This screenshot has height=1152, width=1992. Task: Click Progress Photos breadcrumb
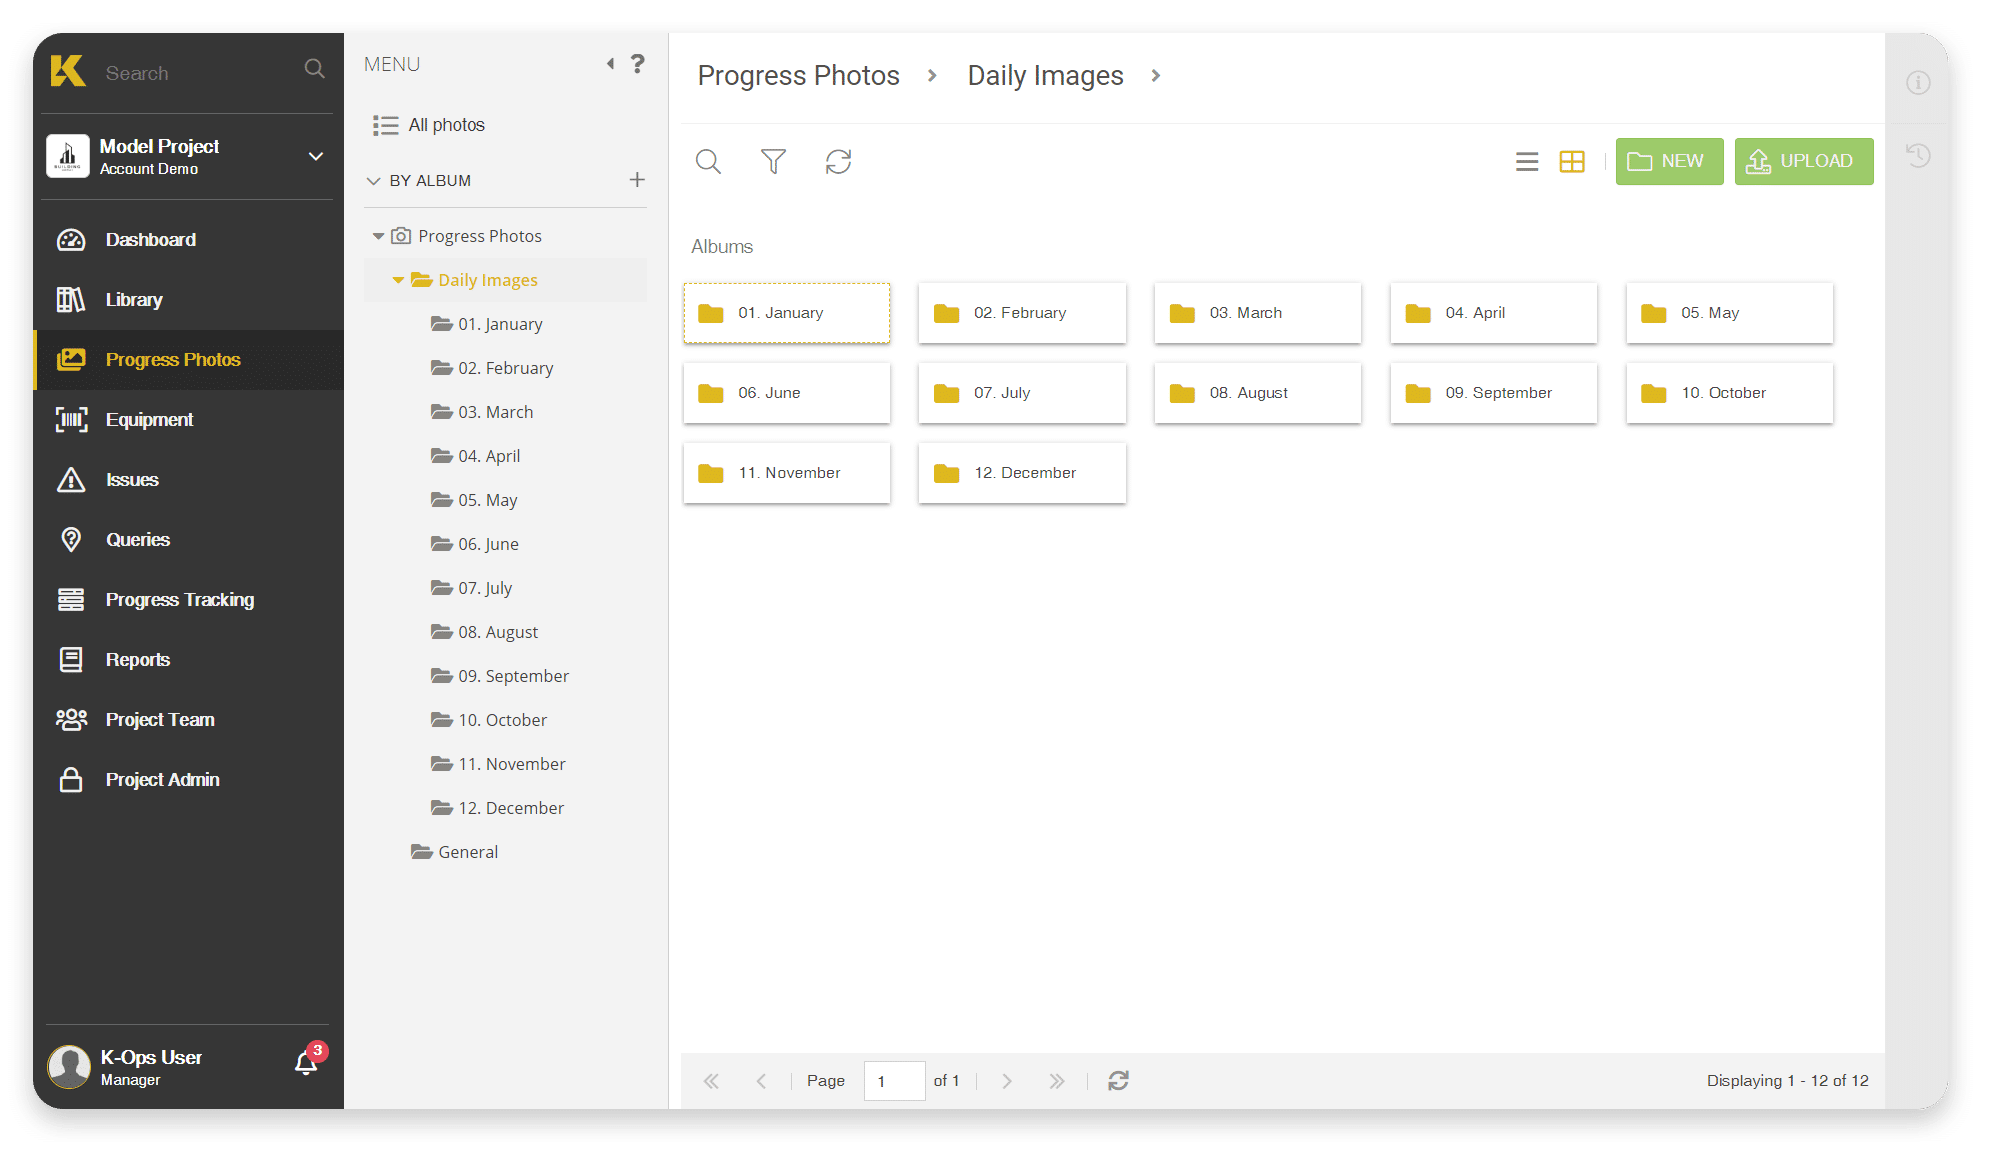(798, 76)
